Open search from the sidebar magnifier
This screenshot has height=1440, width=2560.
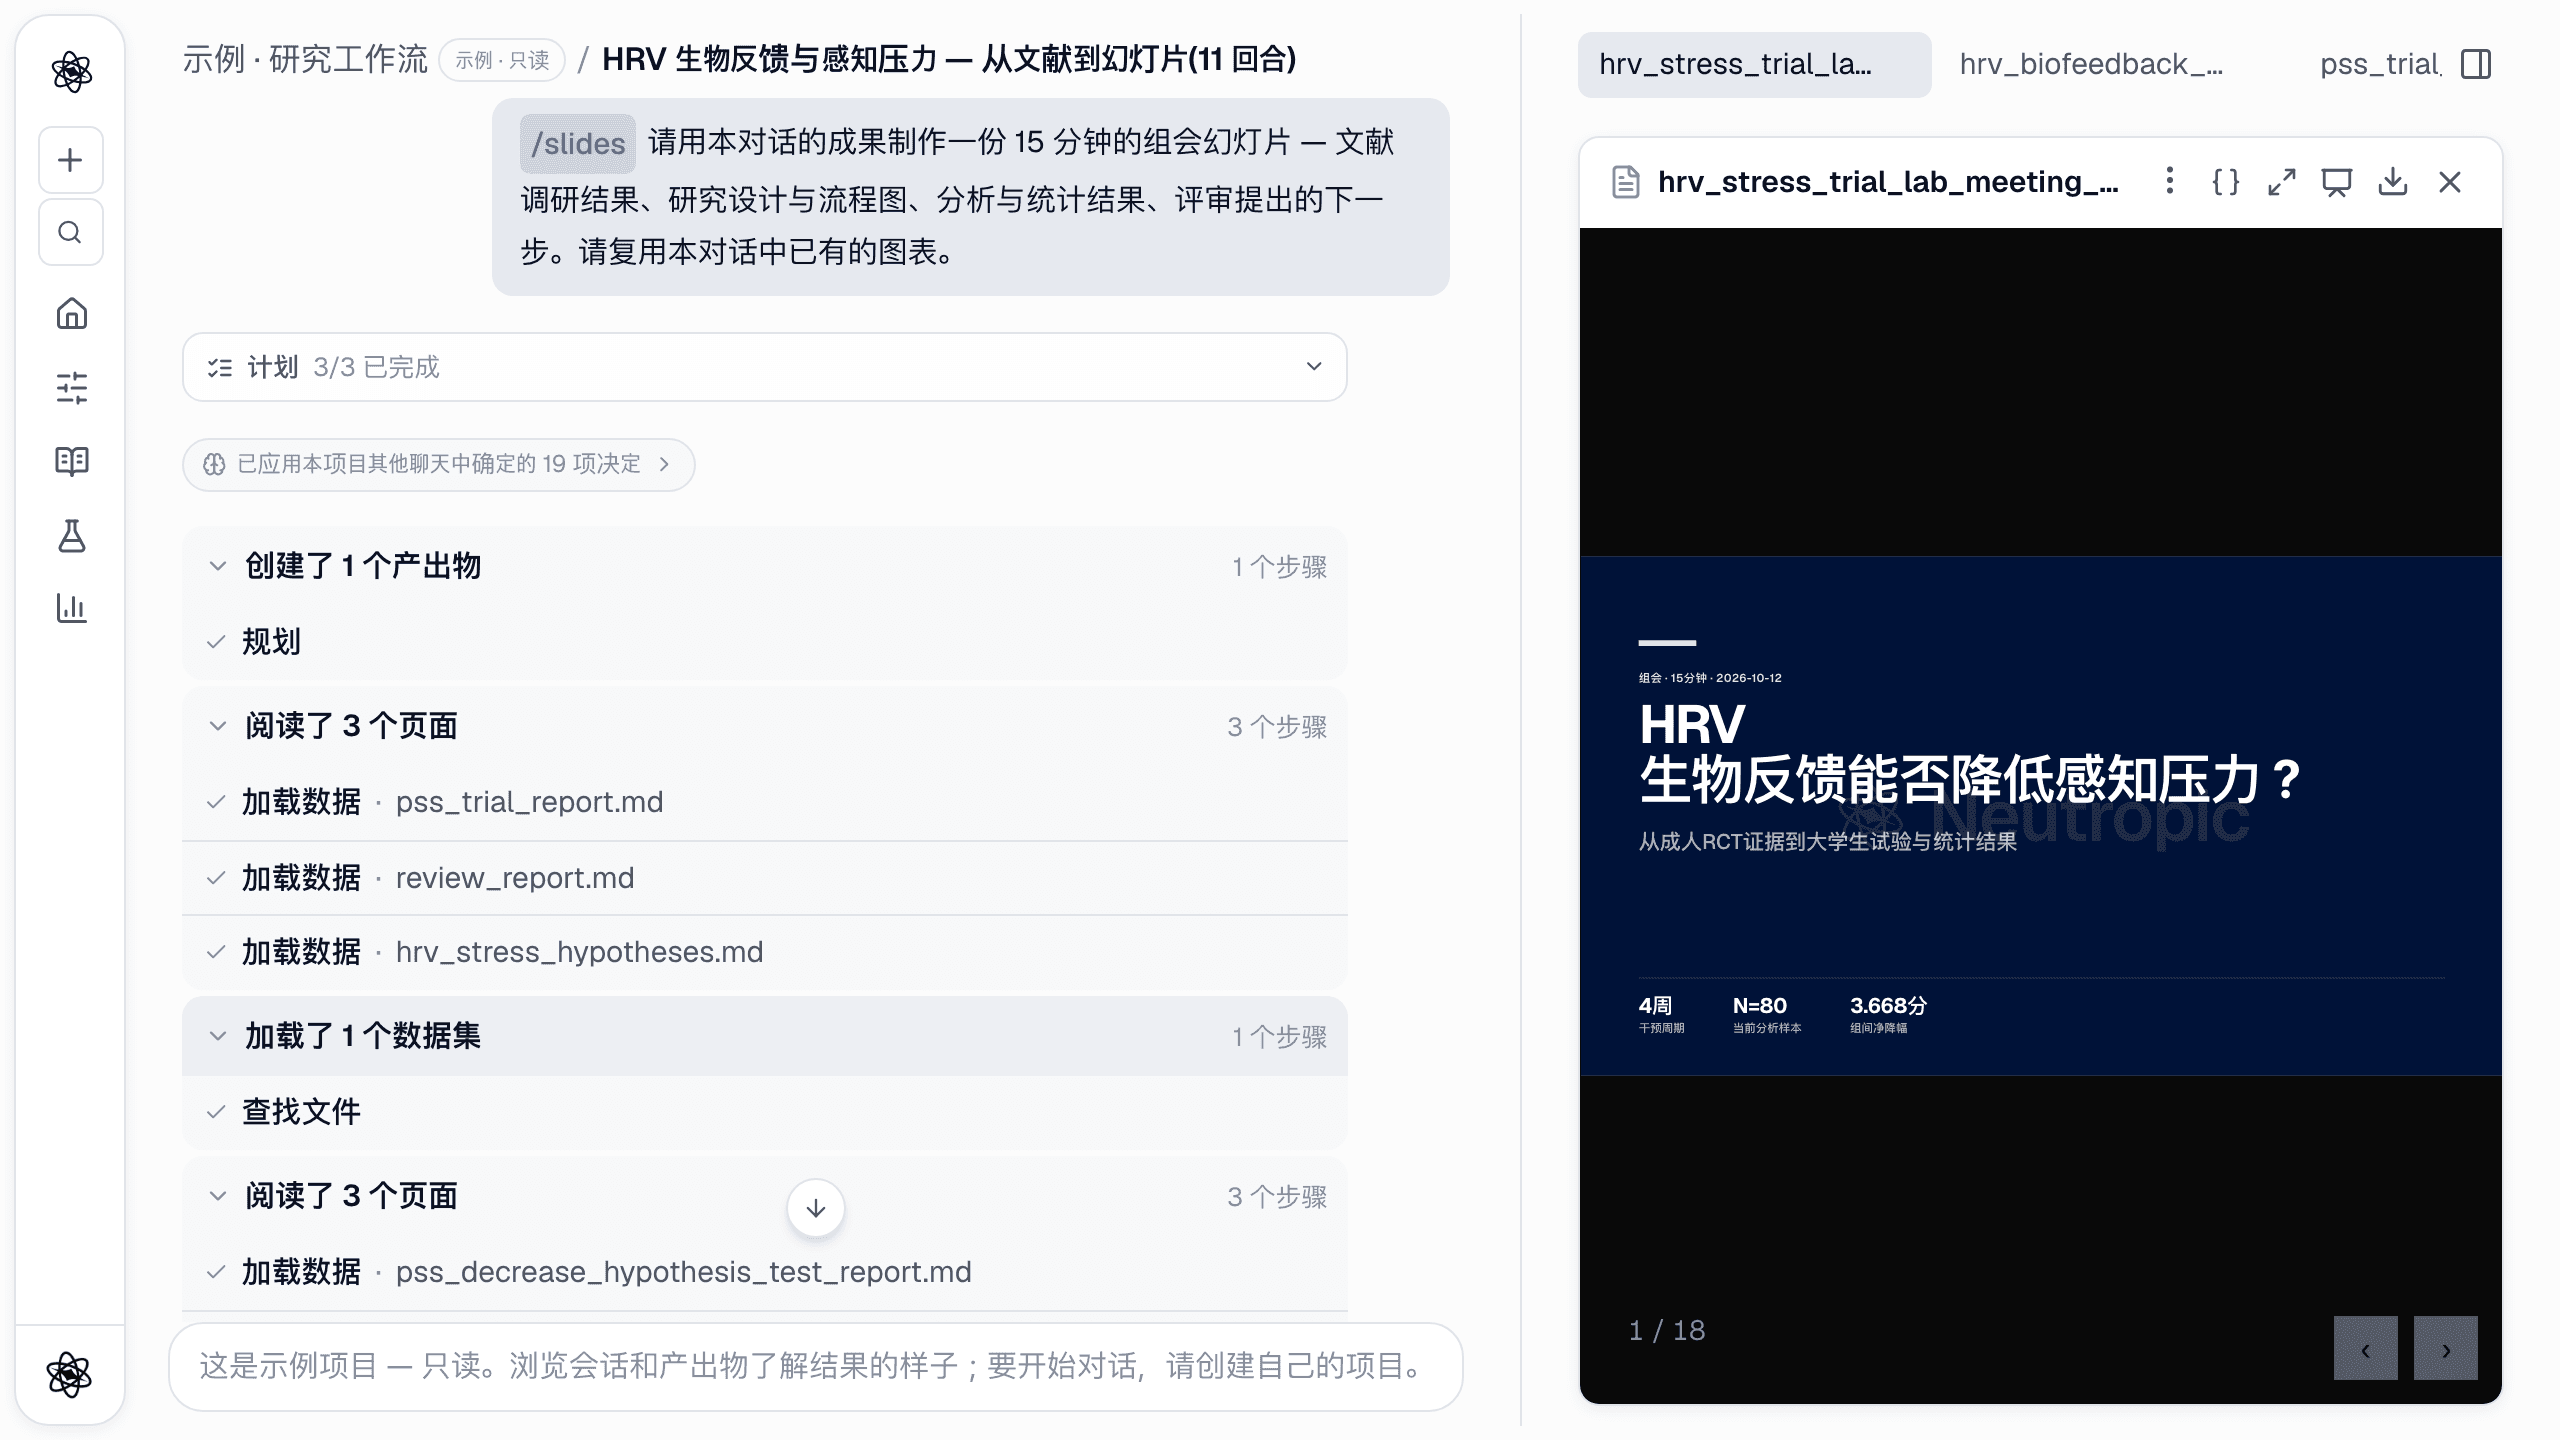pos(71,232)
